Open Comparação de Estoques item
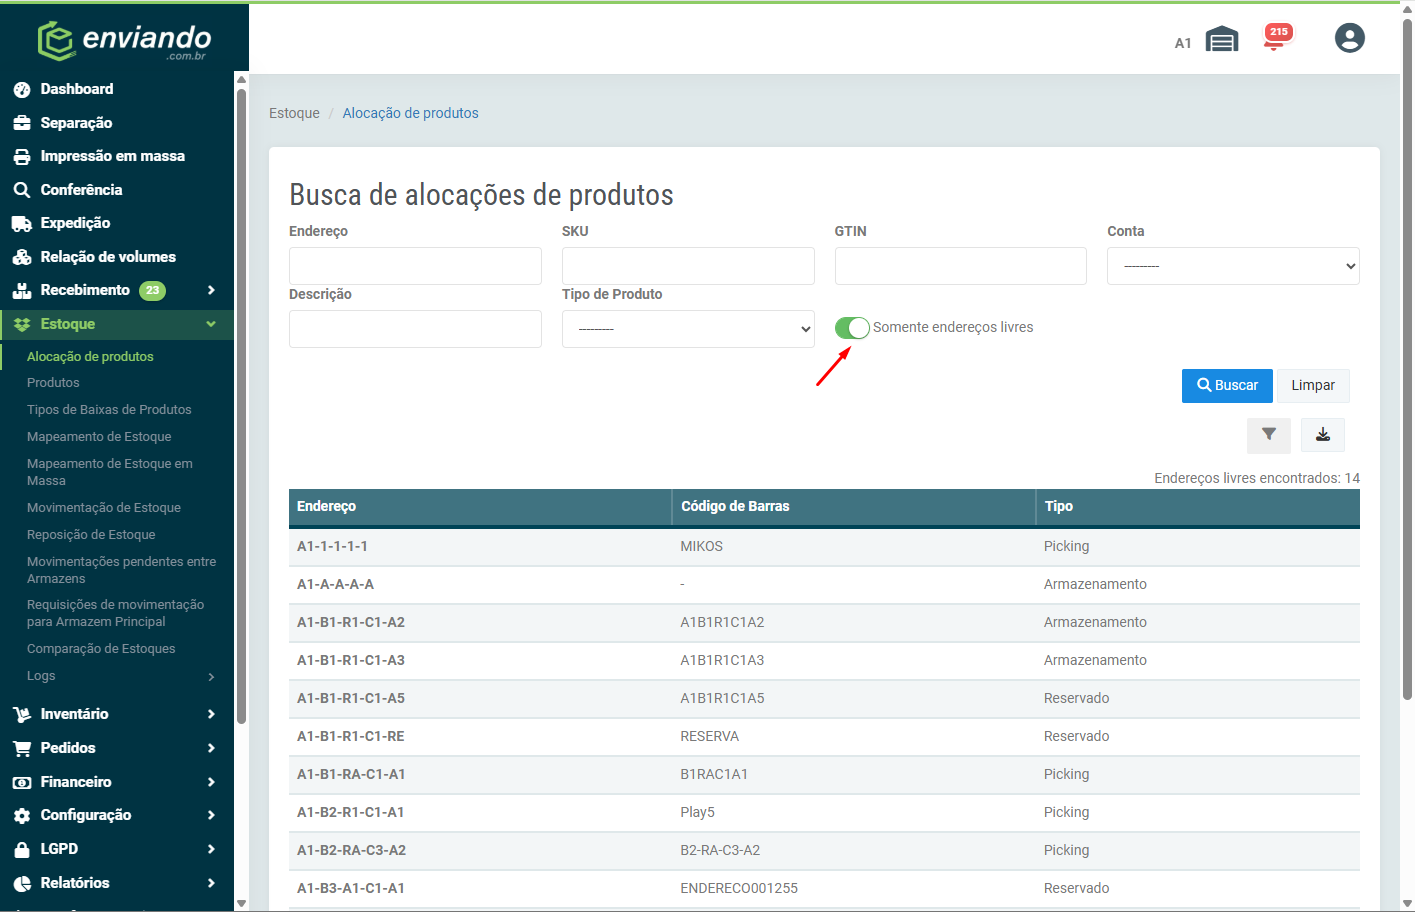 click(x=101, y=649)
